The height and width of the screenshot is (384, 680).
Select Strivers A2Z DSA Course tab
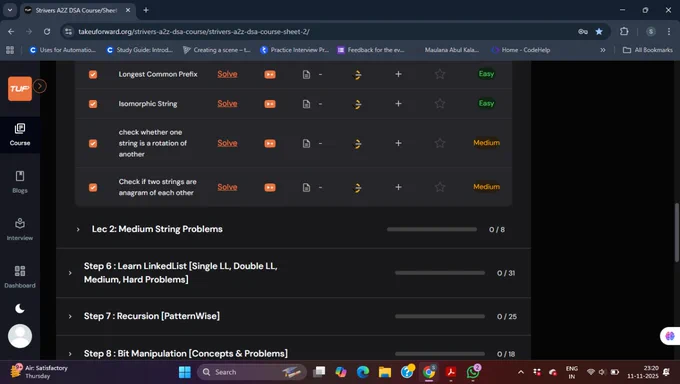coord(78,10)
